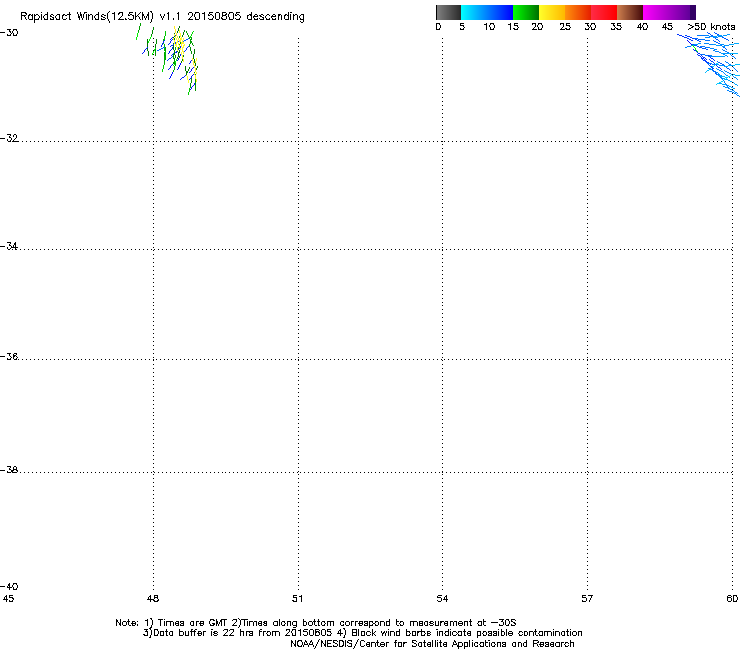
Task: Click the latitude label -40
Action: [9, 586]
